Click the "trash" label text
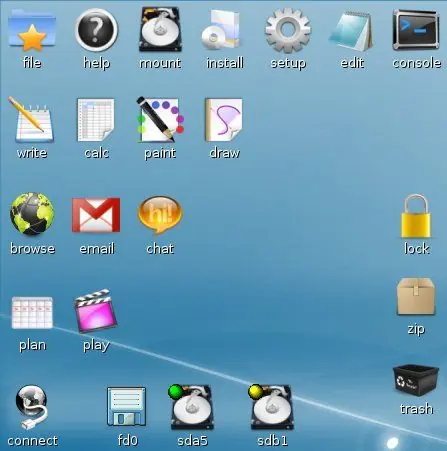The image size is (447, 451). tap(416, 409)
